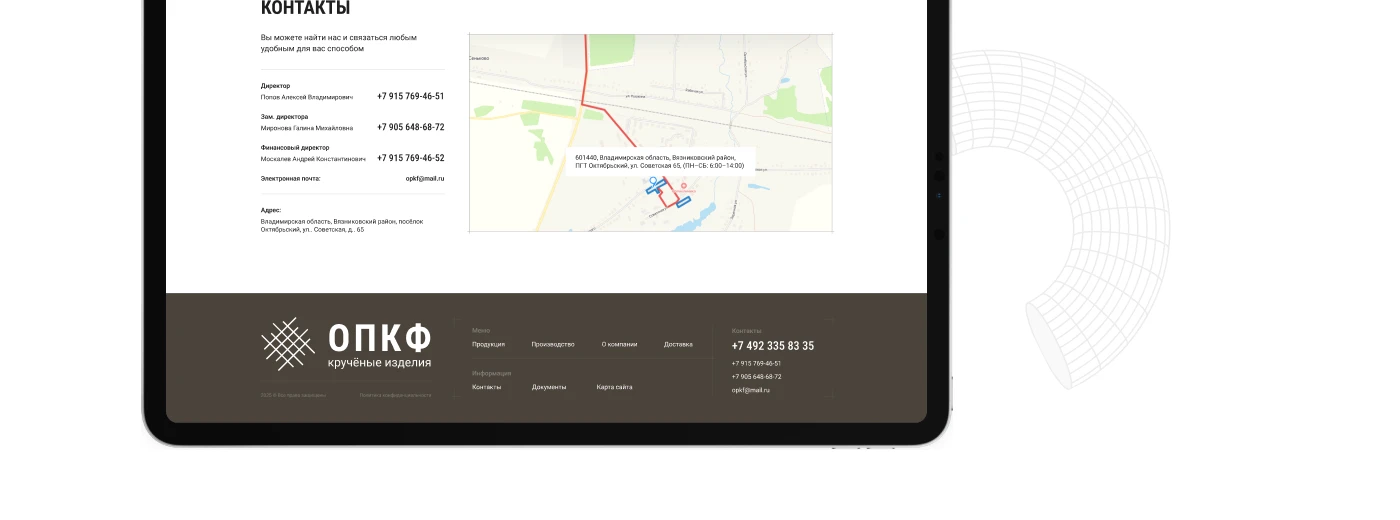Click deputy director's phone +7 905 648-68-72

410,128
